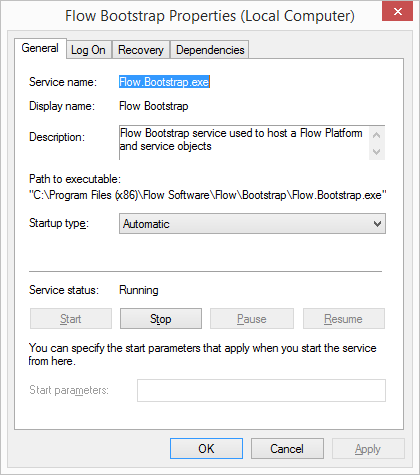Click the Service name label

click(x=63, y=82)
